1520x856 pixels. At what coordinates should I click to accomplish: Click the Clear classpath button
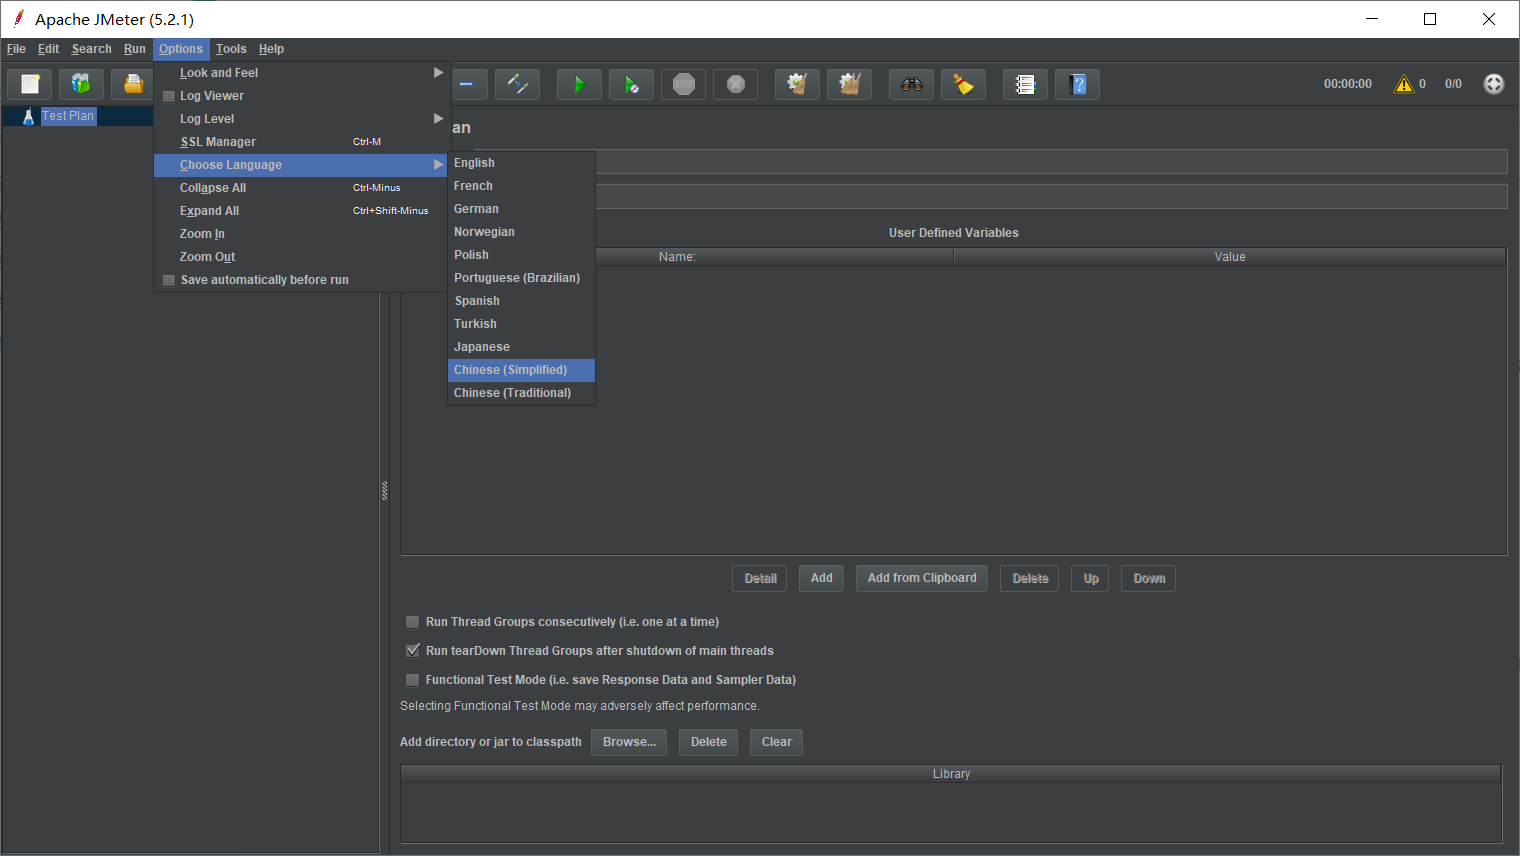tap(776, 742)
